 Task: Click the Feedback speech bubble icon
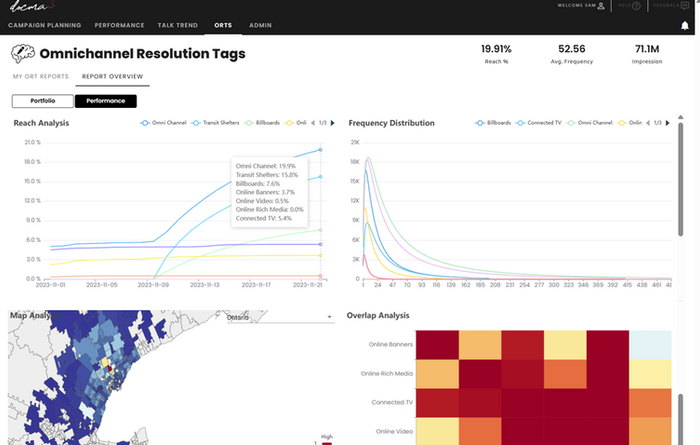(684, 5)
